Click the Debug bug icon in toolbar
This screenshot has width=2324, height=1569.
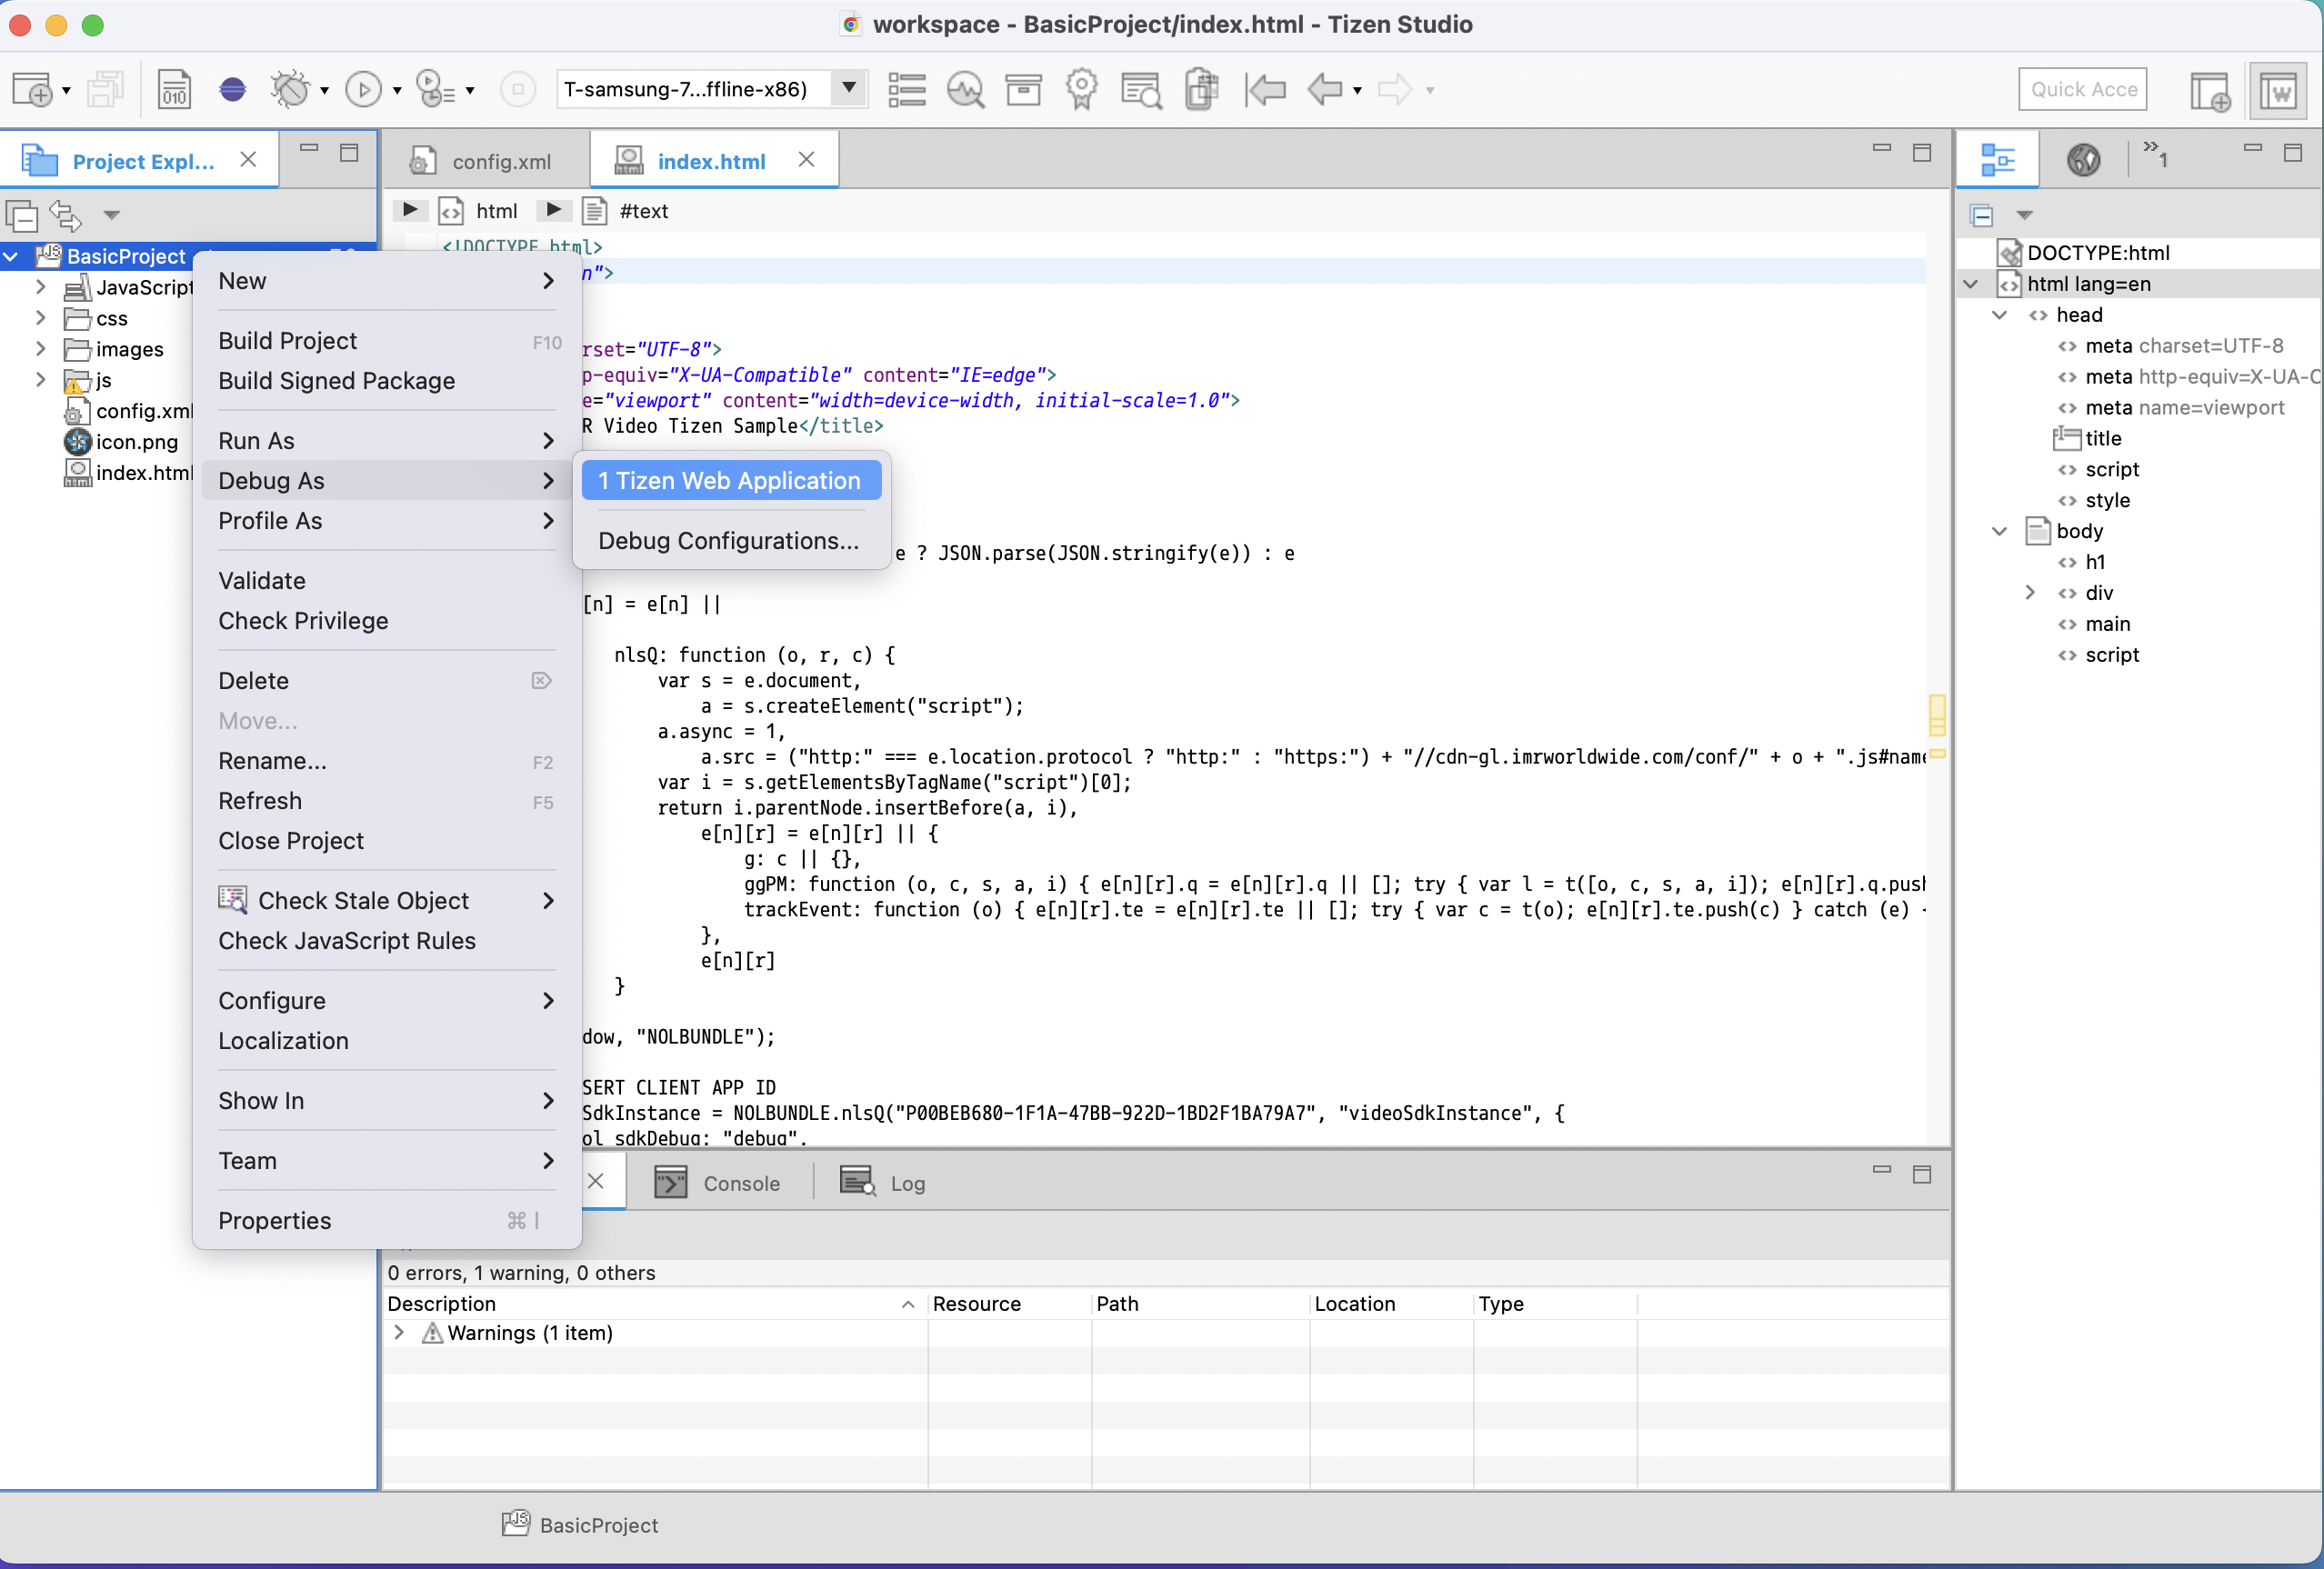[290, 89]
